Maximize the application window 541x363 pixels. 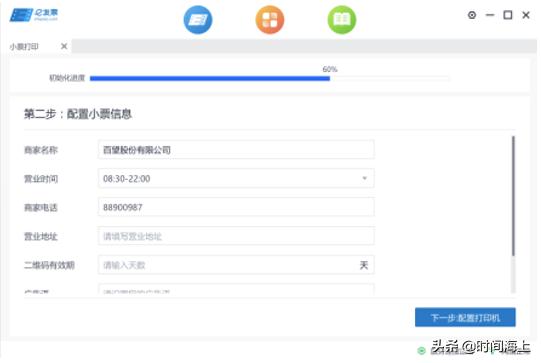508,15
